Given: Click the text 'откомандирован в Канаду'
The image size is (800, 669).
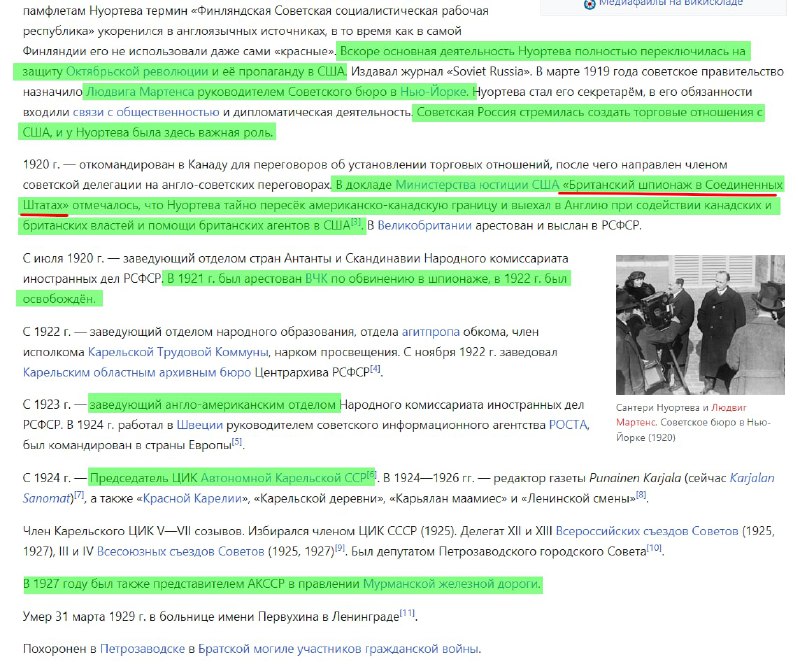Looking at the screenshot, I should tap(153, 165).
